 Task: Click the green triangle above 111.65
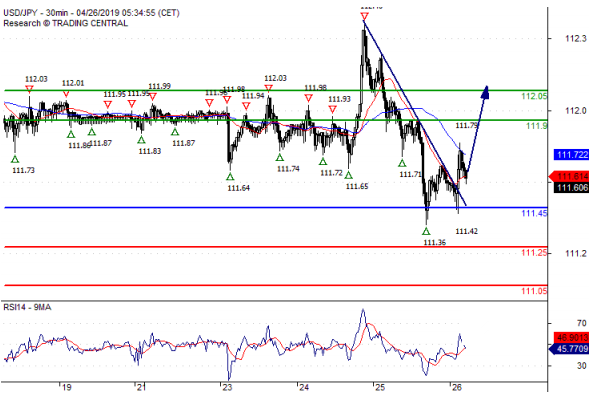tap(349, 175)
